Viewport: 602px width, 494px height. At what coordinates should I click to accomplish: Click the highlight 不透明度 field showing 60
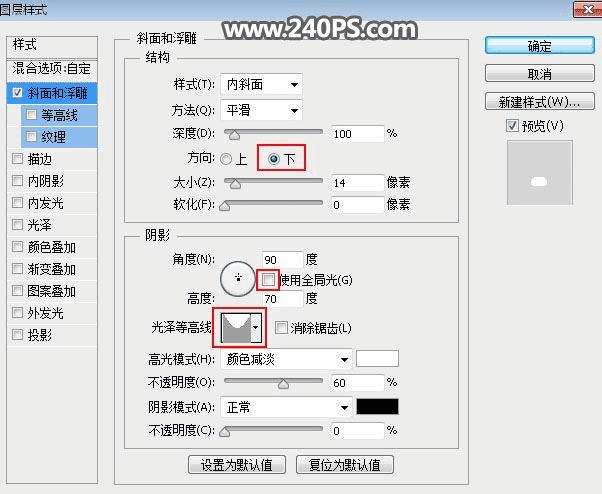tap(357, 383)
